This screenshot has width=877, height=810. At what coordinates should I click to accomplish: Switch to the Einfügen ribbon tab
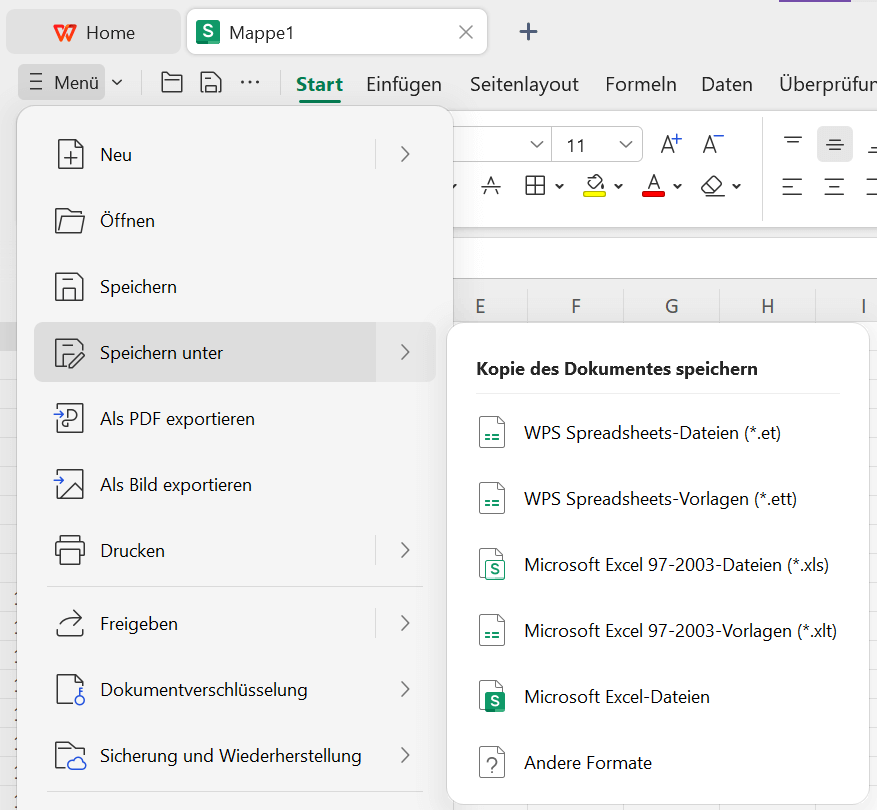(x=404, y=84)
